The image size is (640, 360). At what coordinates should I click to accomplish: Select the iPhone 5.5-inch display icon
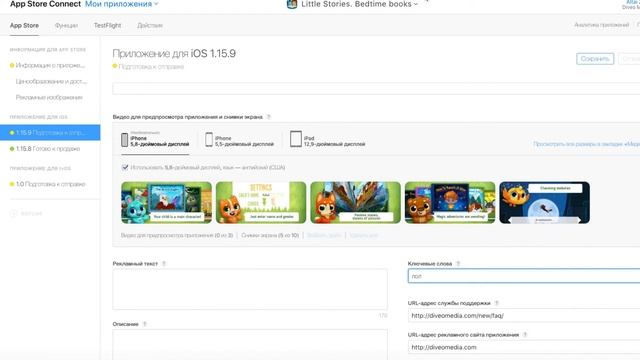(209, 140)
